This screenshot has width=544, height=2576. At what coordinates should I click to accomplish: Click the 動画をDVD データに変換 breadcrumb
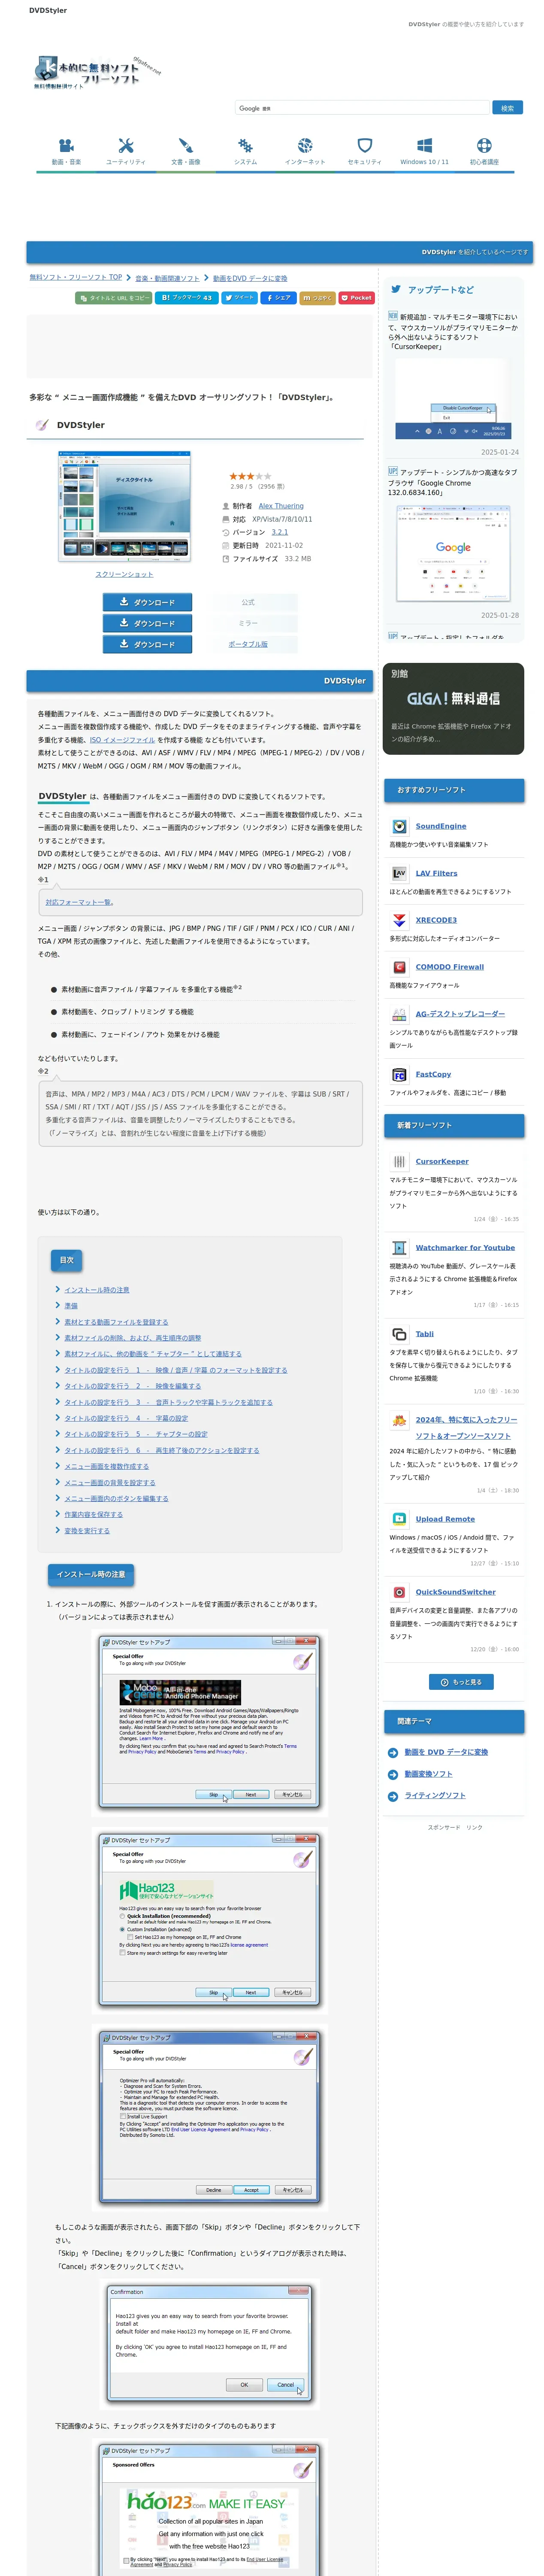tap(250, 278)
